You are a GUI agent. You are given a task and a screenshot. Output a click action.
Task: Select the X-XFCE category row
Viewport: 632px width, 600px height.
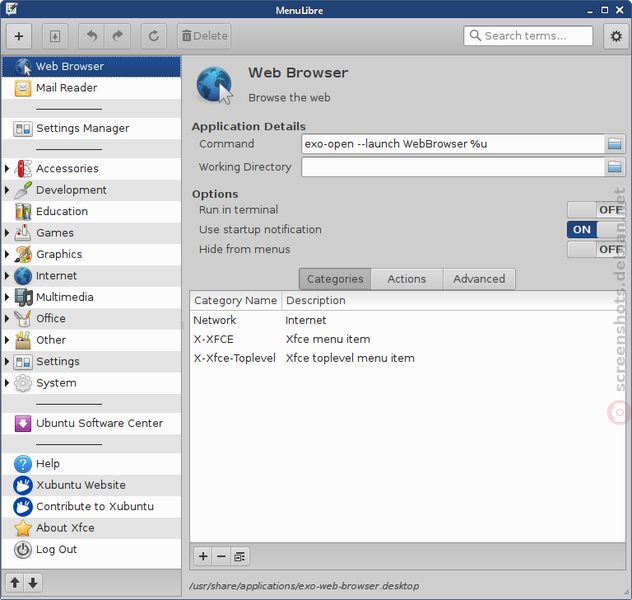[x=407, y=339]
